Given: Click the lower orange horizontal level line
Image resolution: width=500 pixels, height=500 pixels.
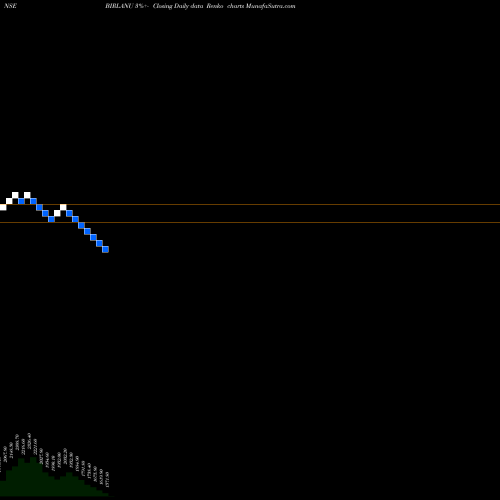Looking at the screenshot, I should [250, 222].
